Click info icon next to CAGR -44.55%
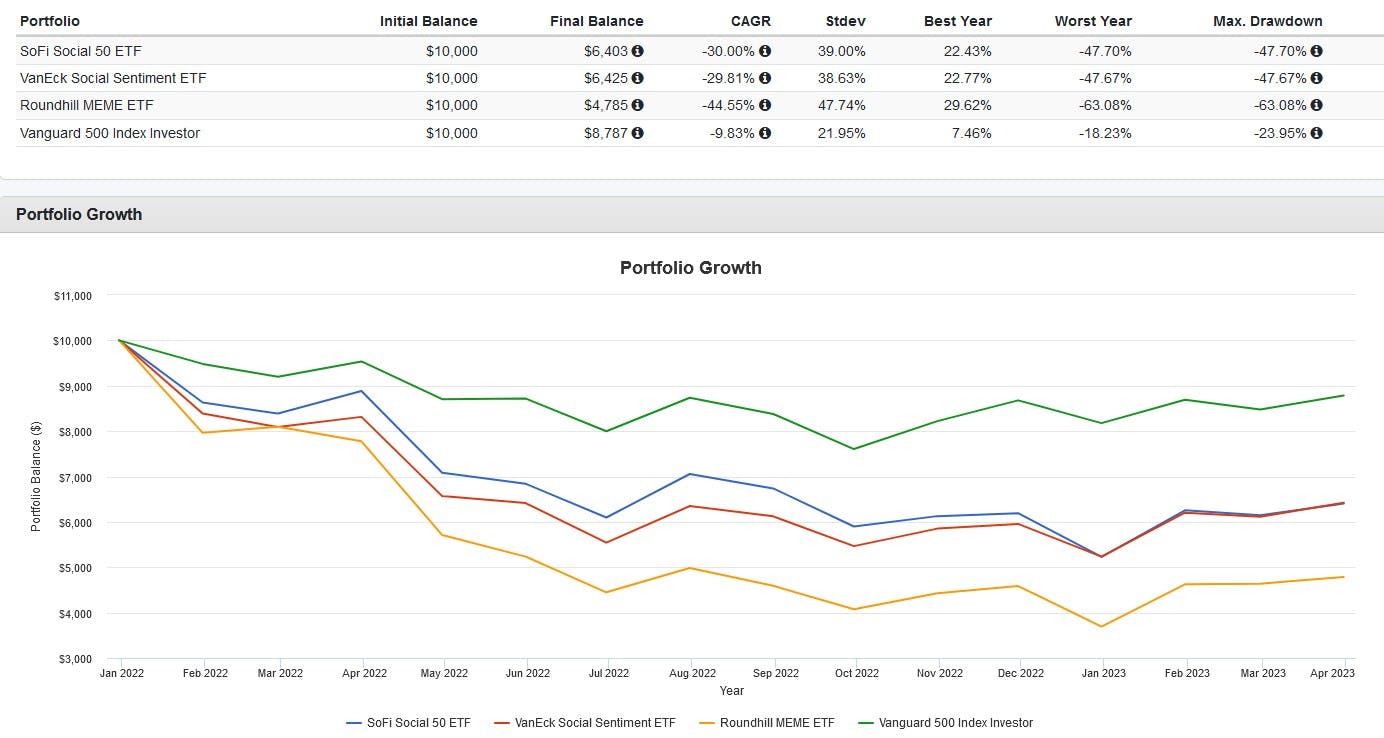 [x=765, y=105]
